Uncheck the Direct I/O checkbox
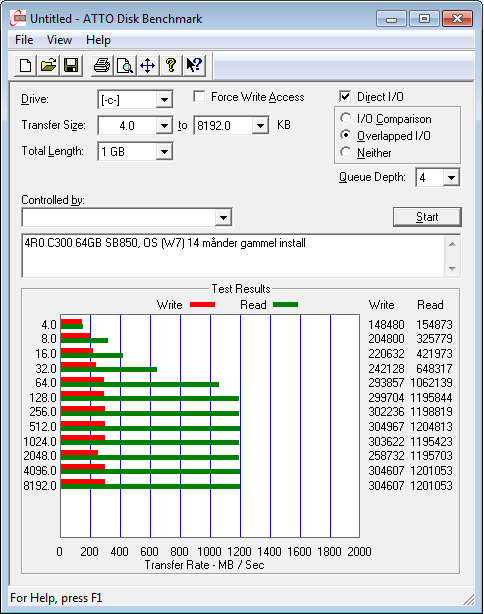 (345, 96)
